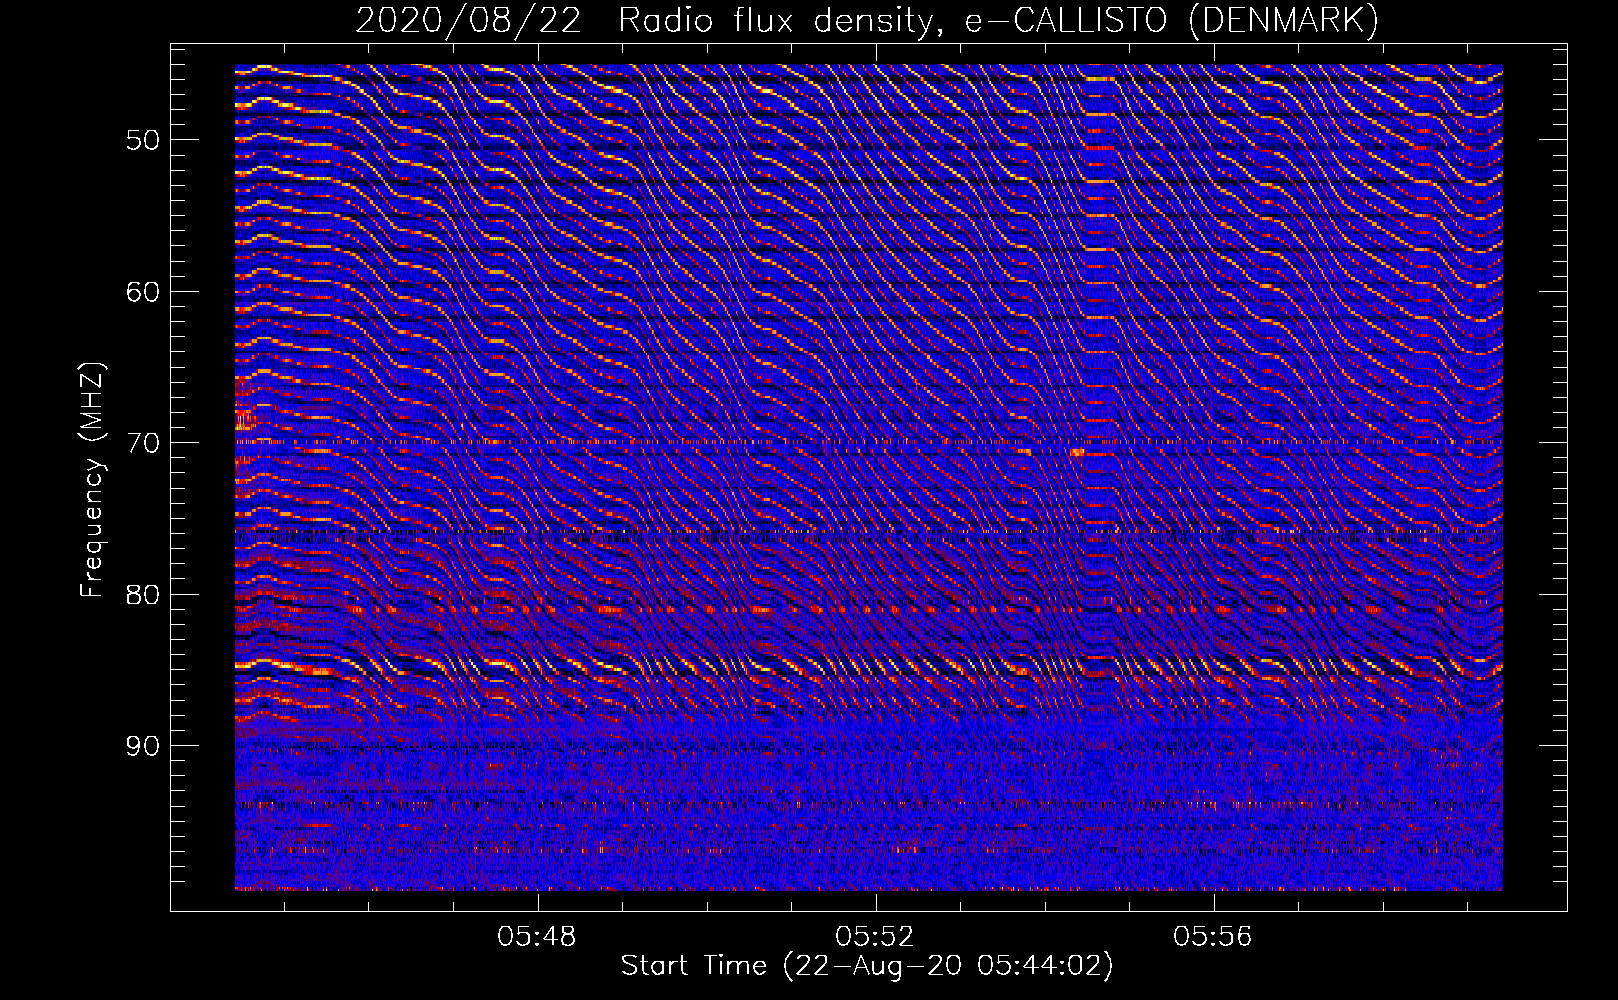
Task: Click the 70 MHz frequency tick label
Action: pyautogui.click(x=143, y=443)
